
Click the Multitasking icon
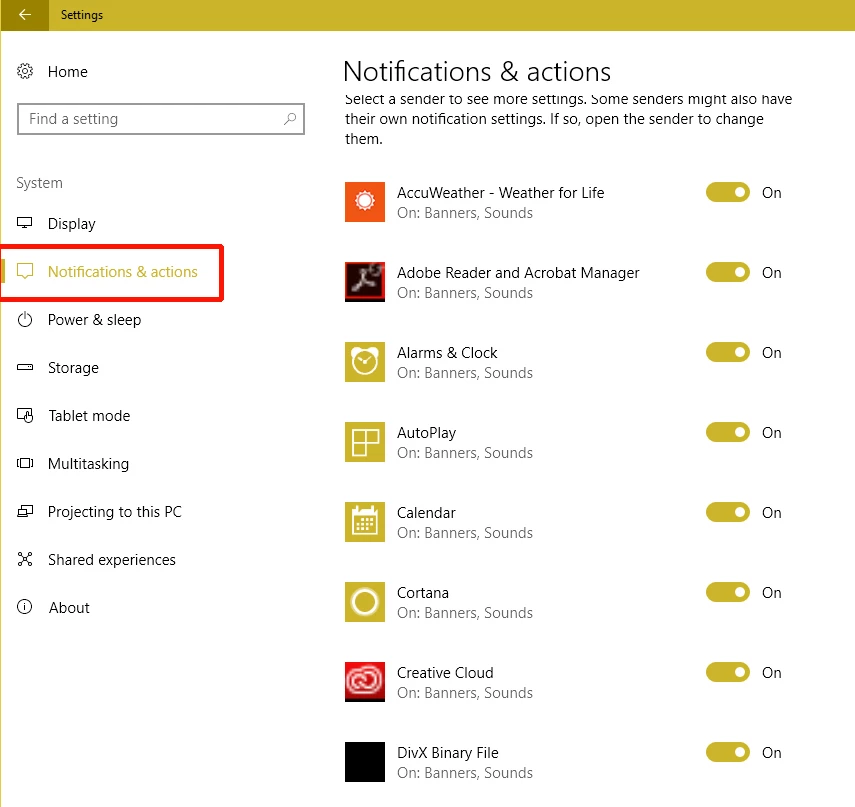click(25, 463)
